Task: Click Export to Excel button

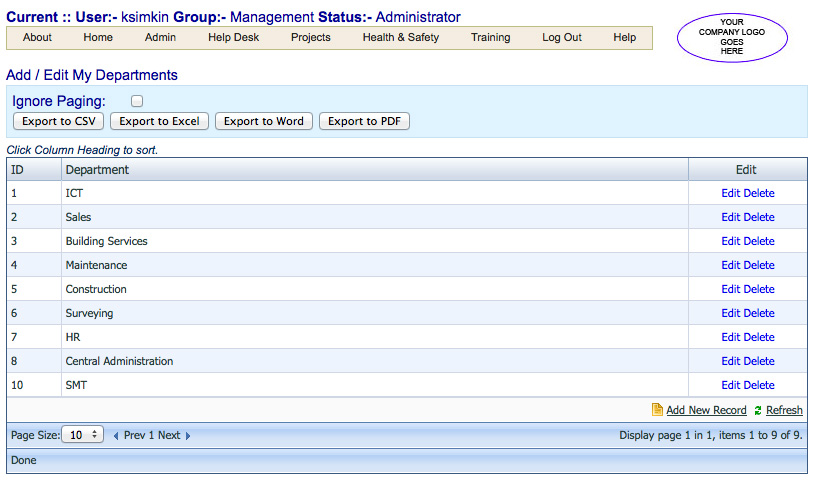Action: coord(159,121)
